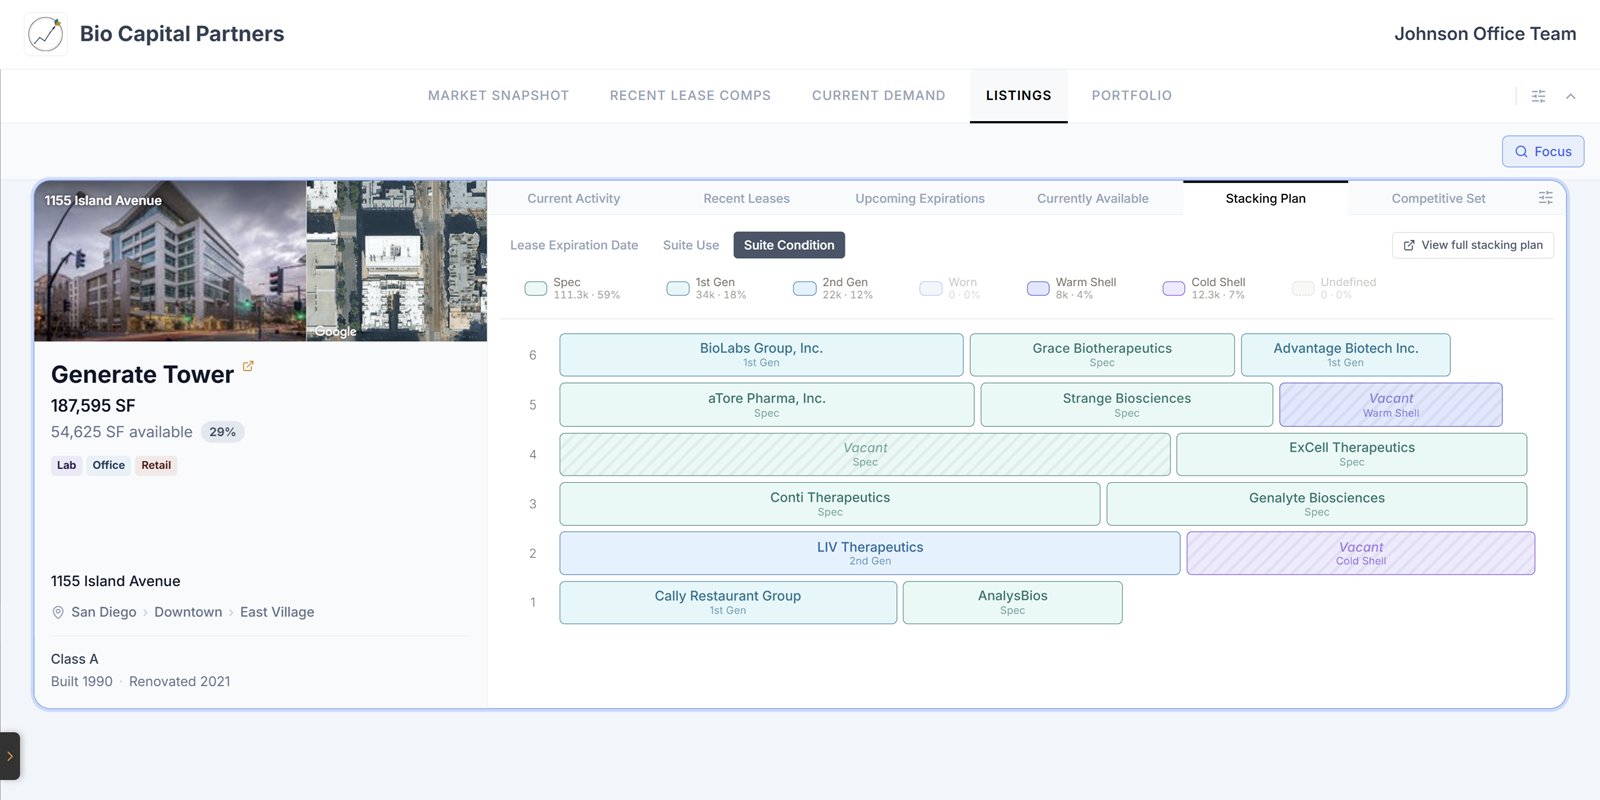Viewport: 1600px width, 800px height.
Task: Click the East Village breadcrumb link
Action: pyautogui.click(x=277, y=612)
